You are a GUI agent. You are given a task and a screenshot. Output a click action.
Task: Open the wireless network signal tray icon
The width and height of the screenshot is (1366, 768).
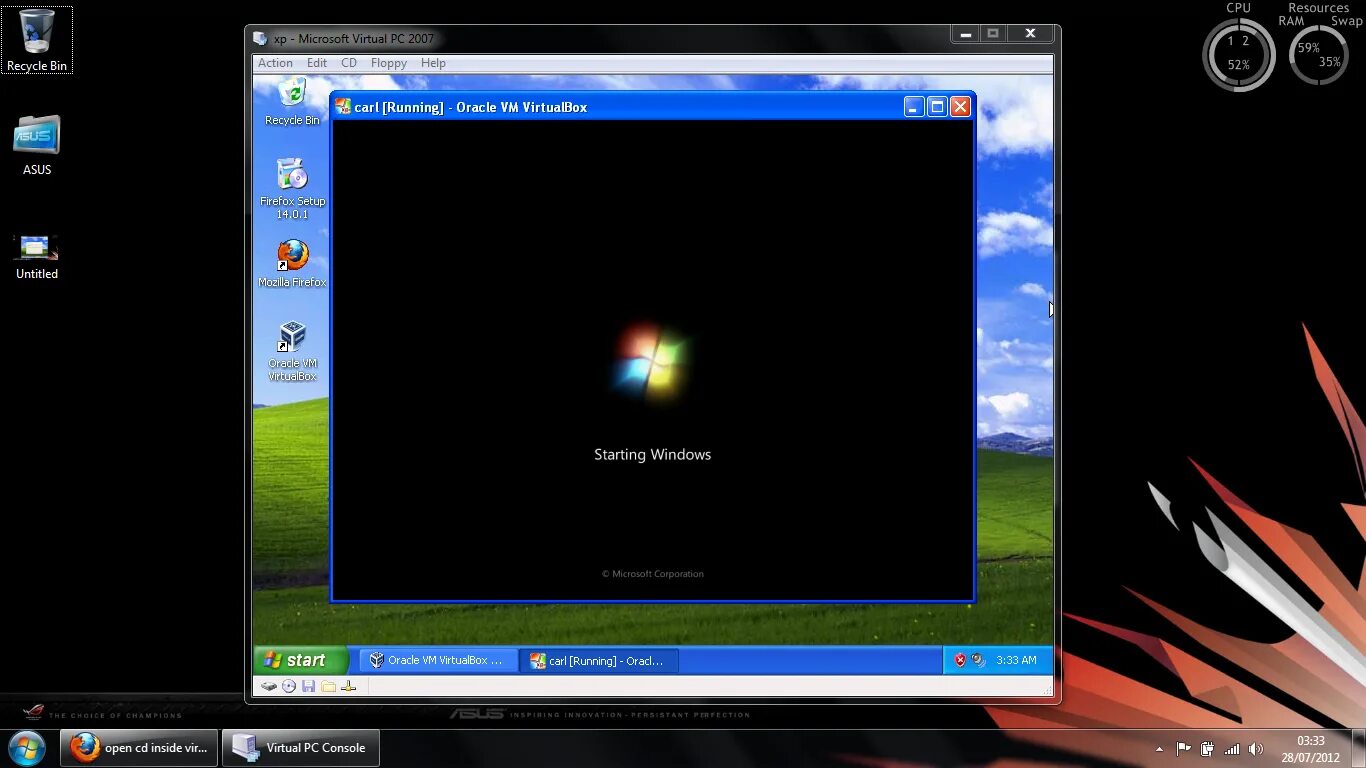point(1232,748)
